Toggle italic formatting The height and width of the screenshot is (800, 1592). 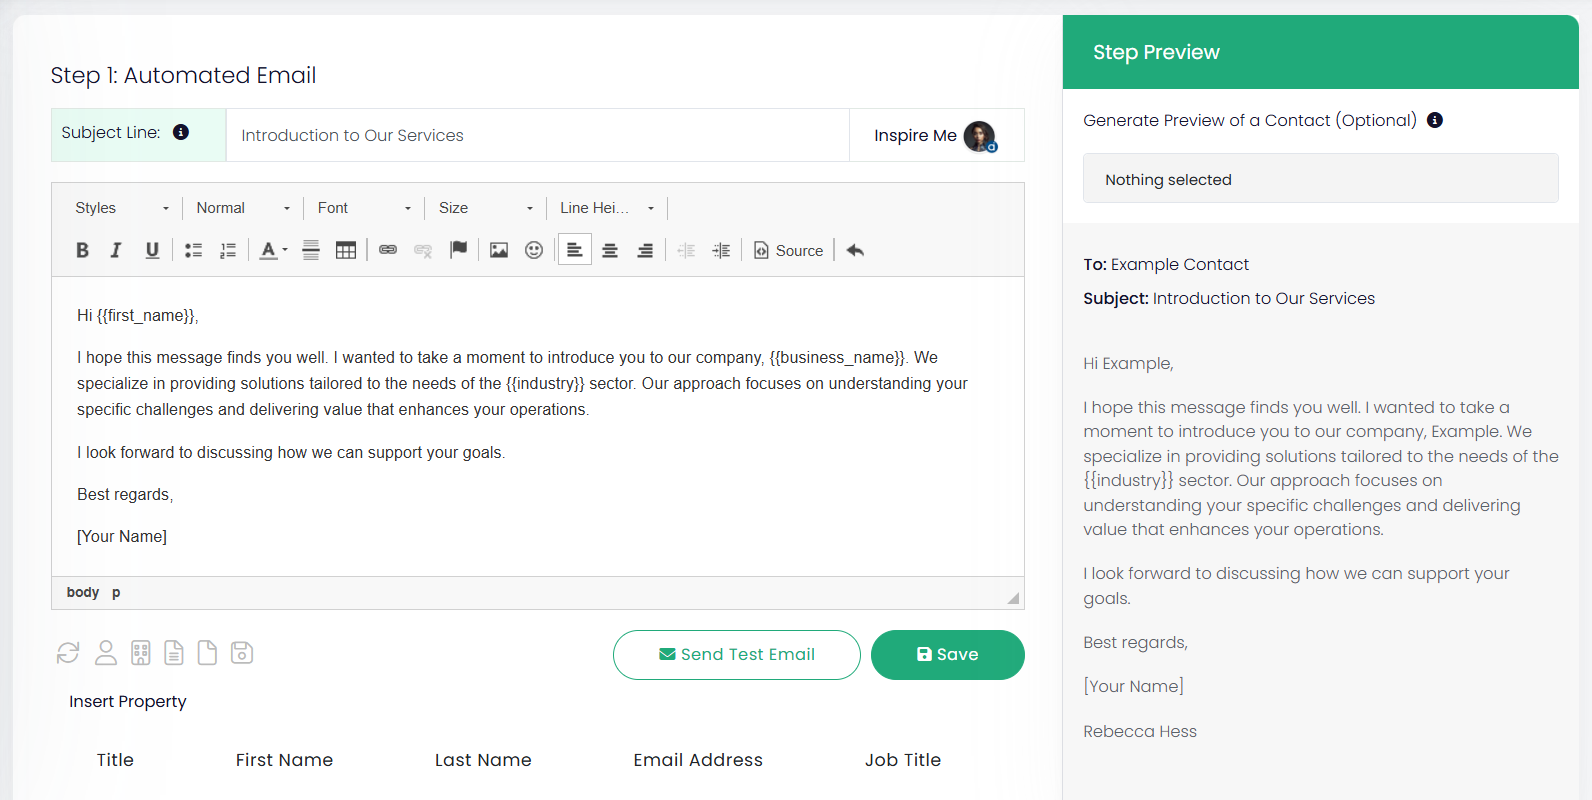click(x=116, y=251)
